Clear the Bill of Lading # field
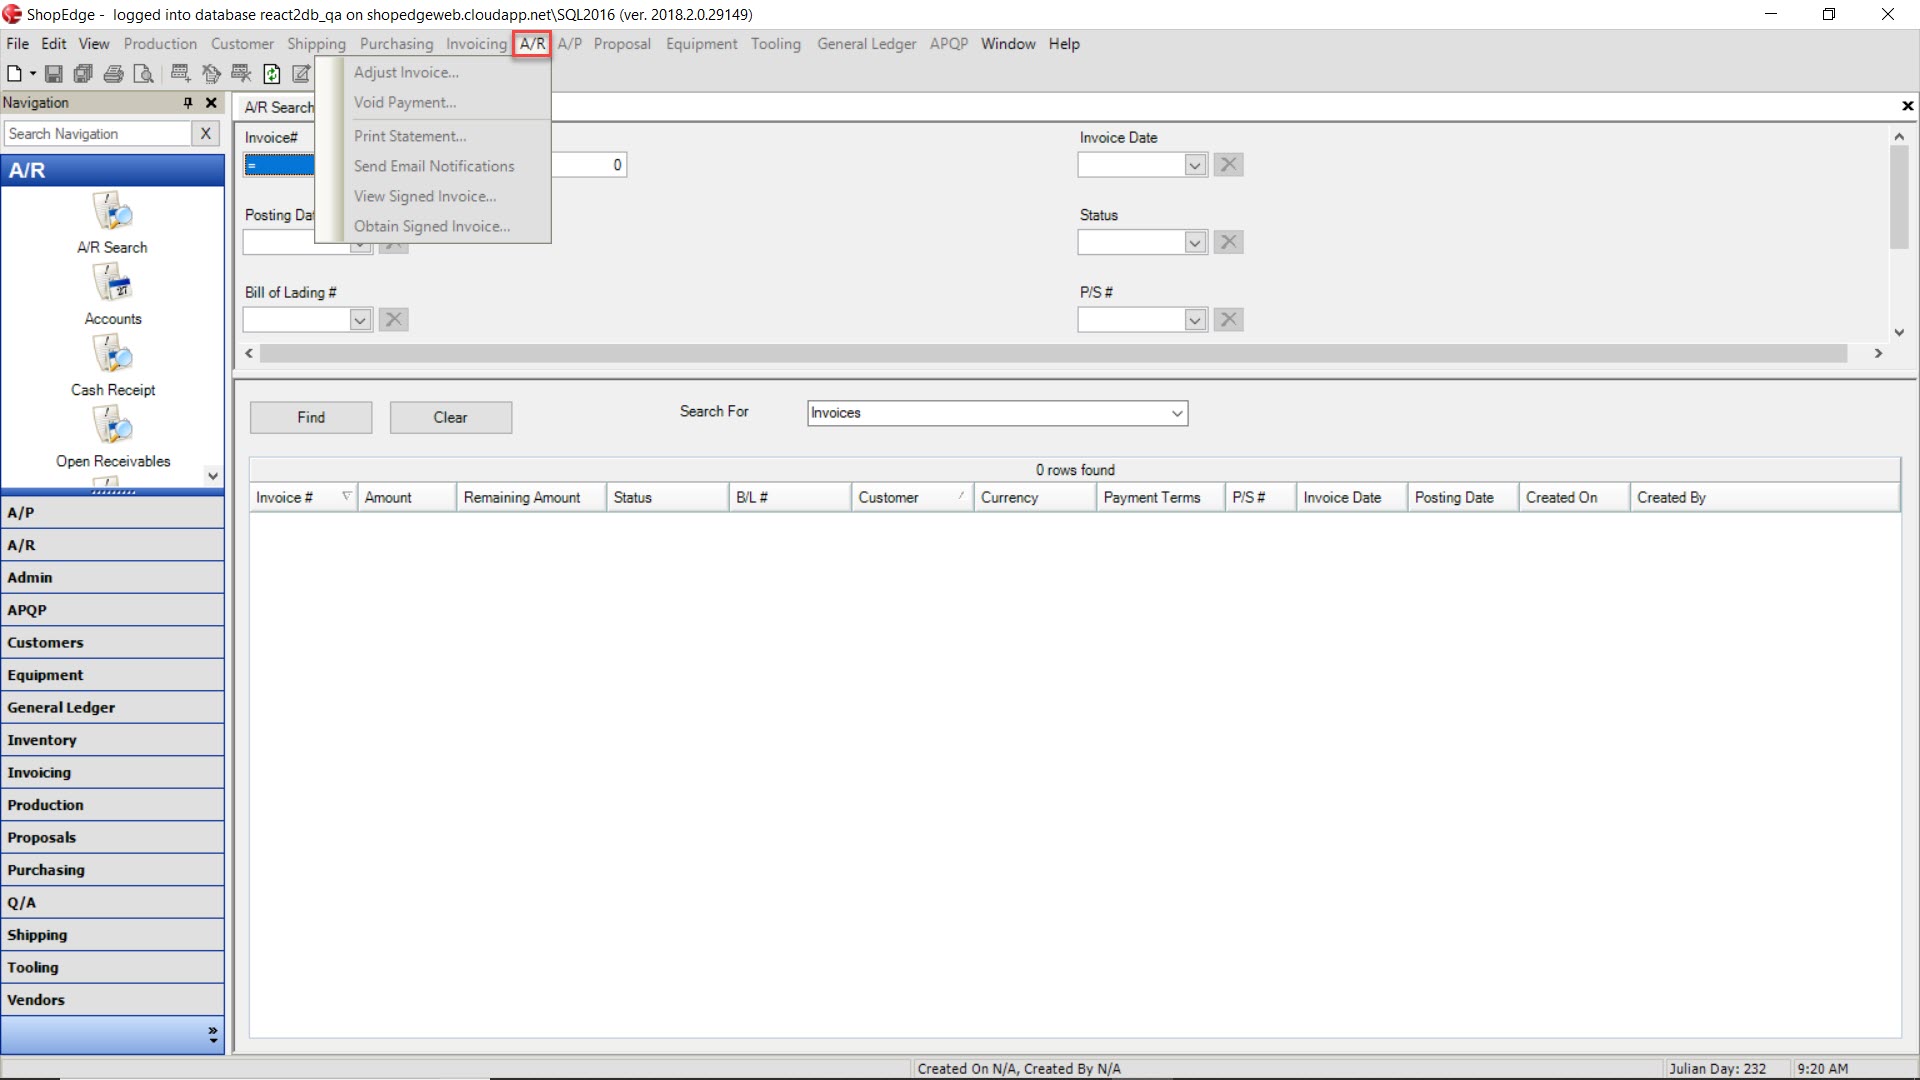 [x=394, y=320]
